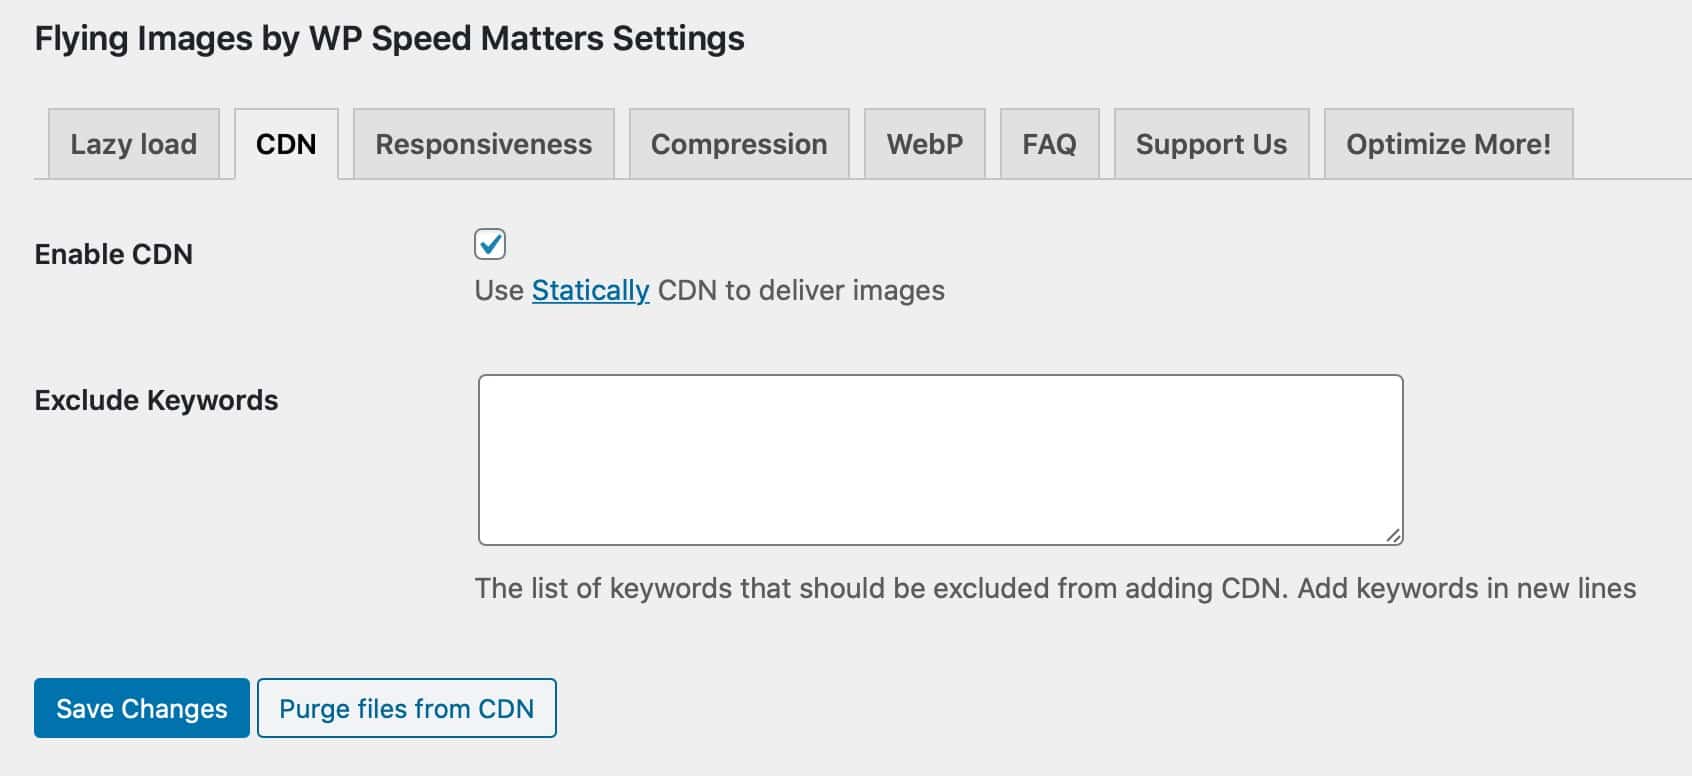The height and width of the screenshot is (776, 1692).
Task: Switch to the Lazy load tab
Action: (x=134, y=144)
